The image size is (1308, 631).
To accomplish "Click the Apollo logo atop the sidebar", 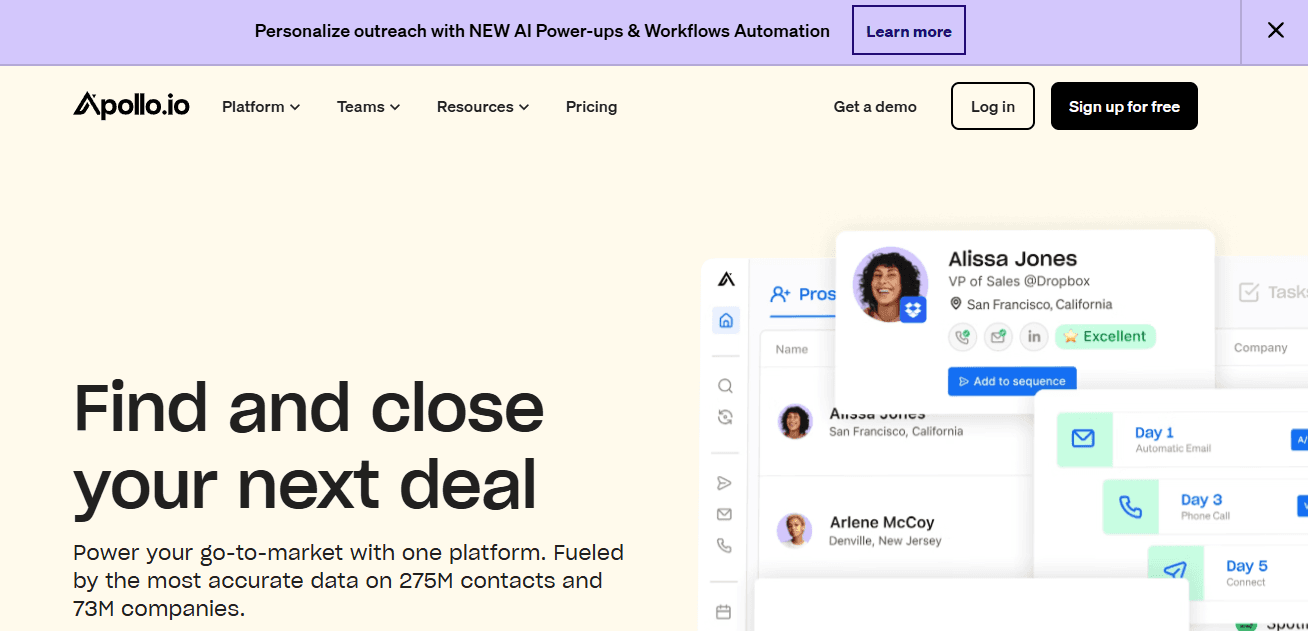I will (725, 280).
